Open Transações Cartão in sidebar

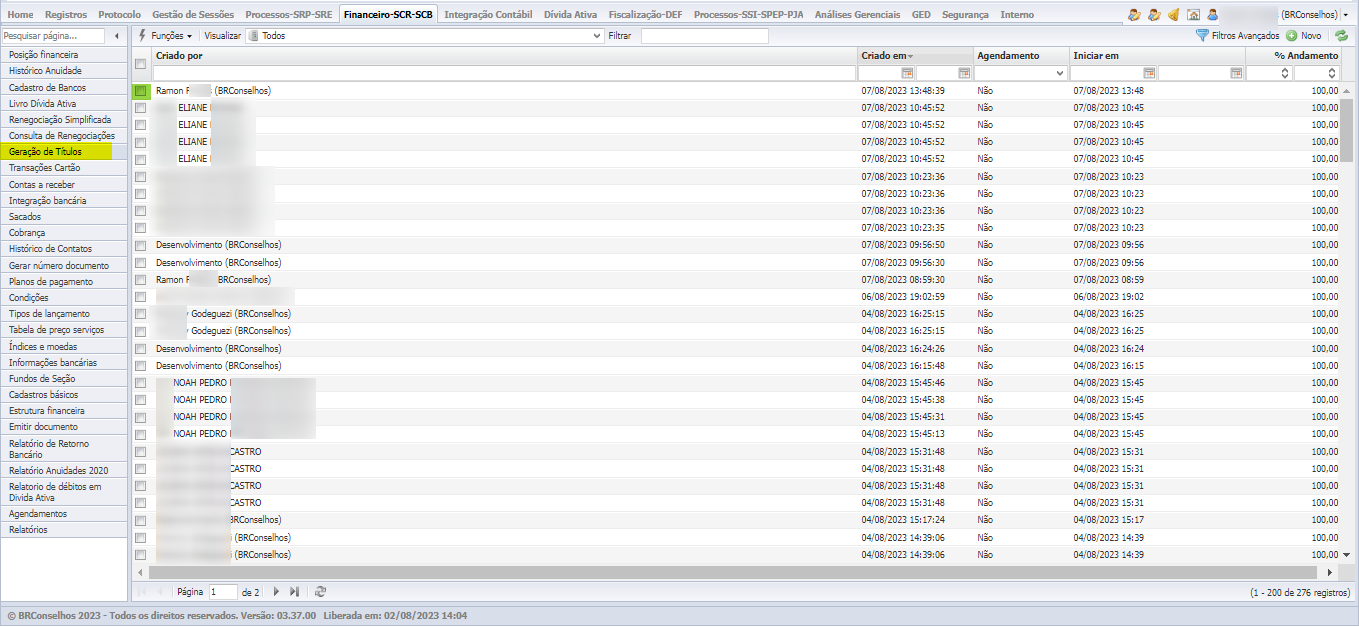tap(64, 168)
